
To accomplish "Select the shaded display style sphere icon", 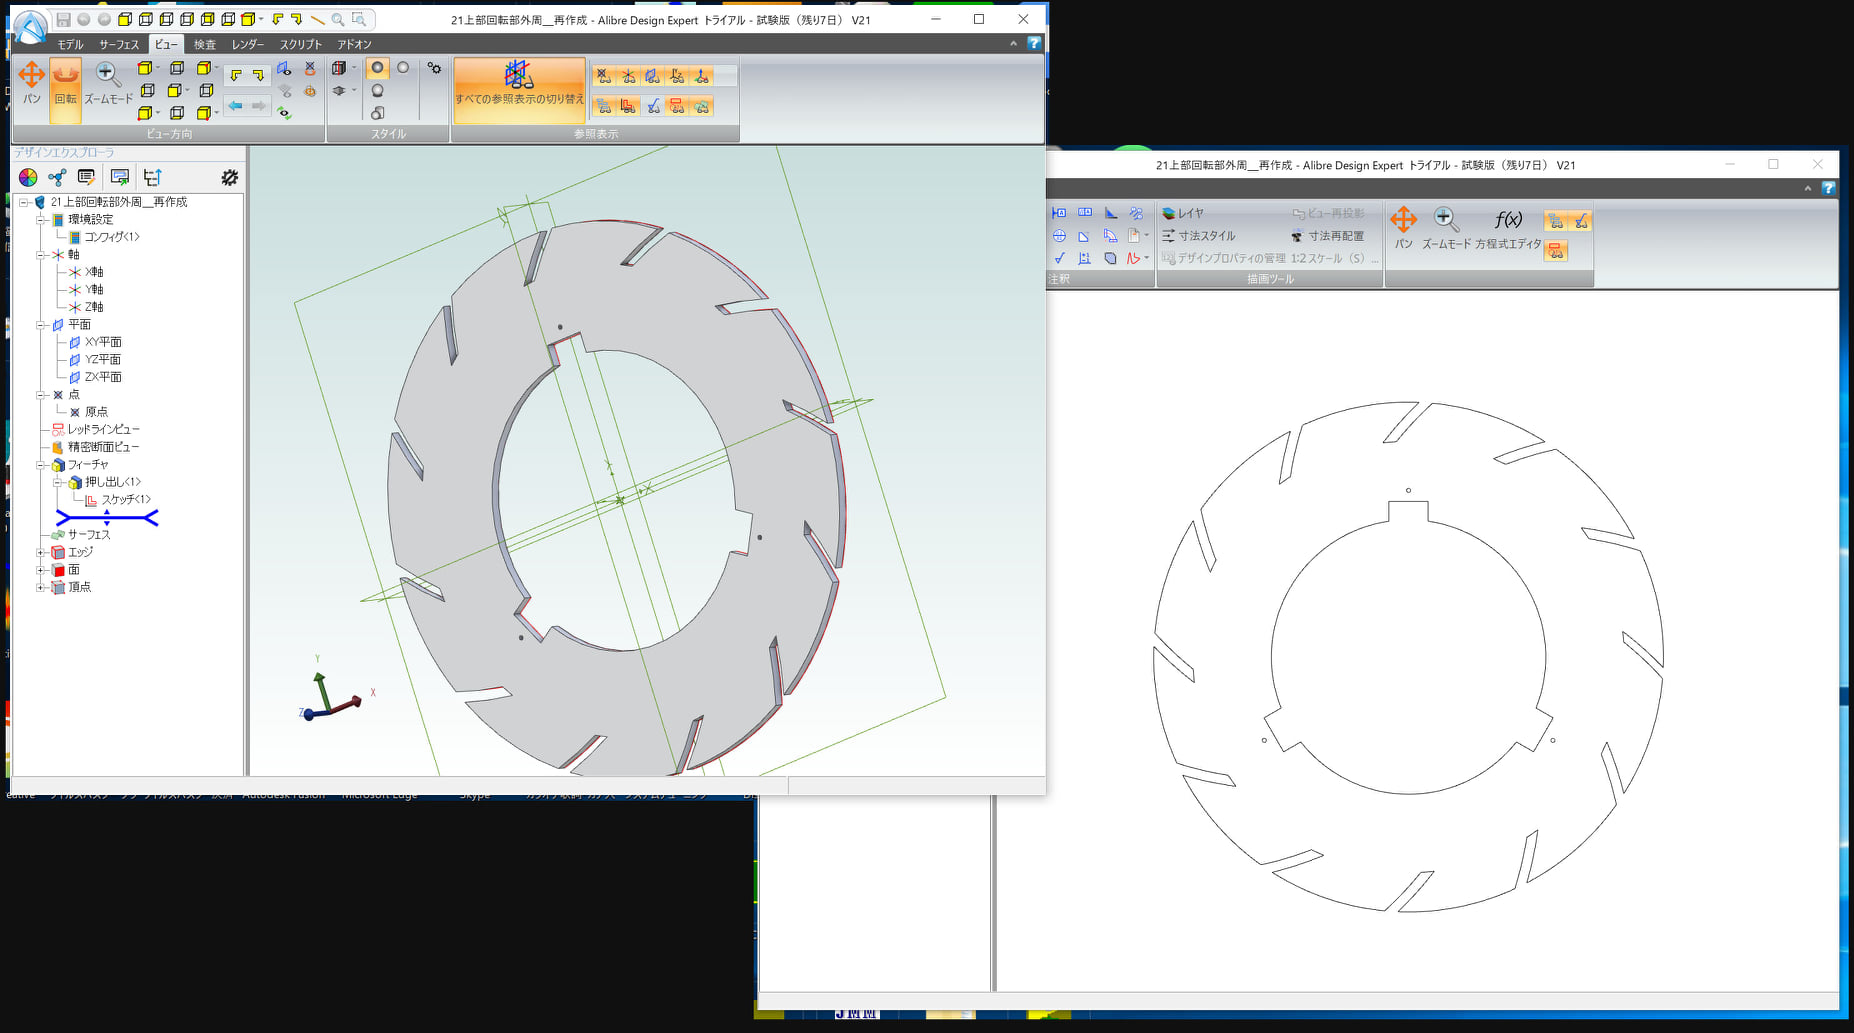I will point(377,68).
